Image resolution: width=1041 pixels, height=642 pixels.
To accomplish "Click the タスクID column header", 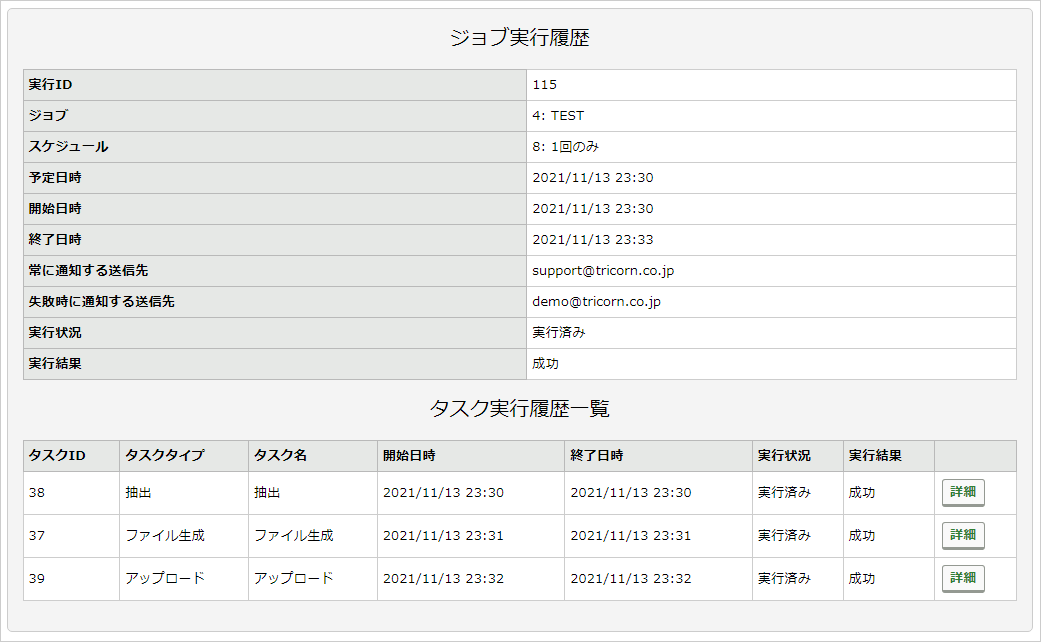I will (x=72, y=455).
